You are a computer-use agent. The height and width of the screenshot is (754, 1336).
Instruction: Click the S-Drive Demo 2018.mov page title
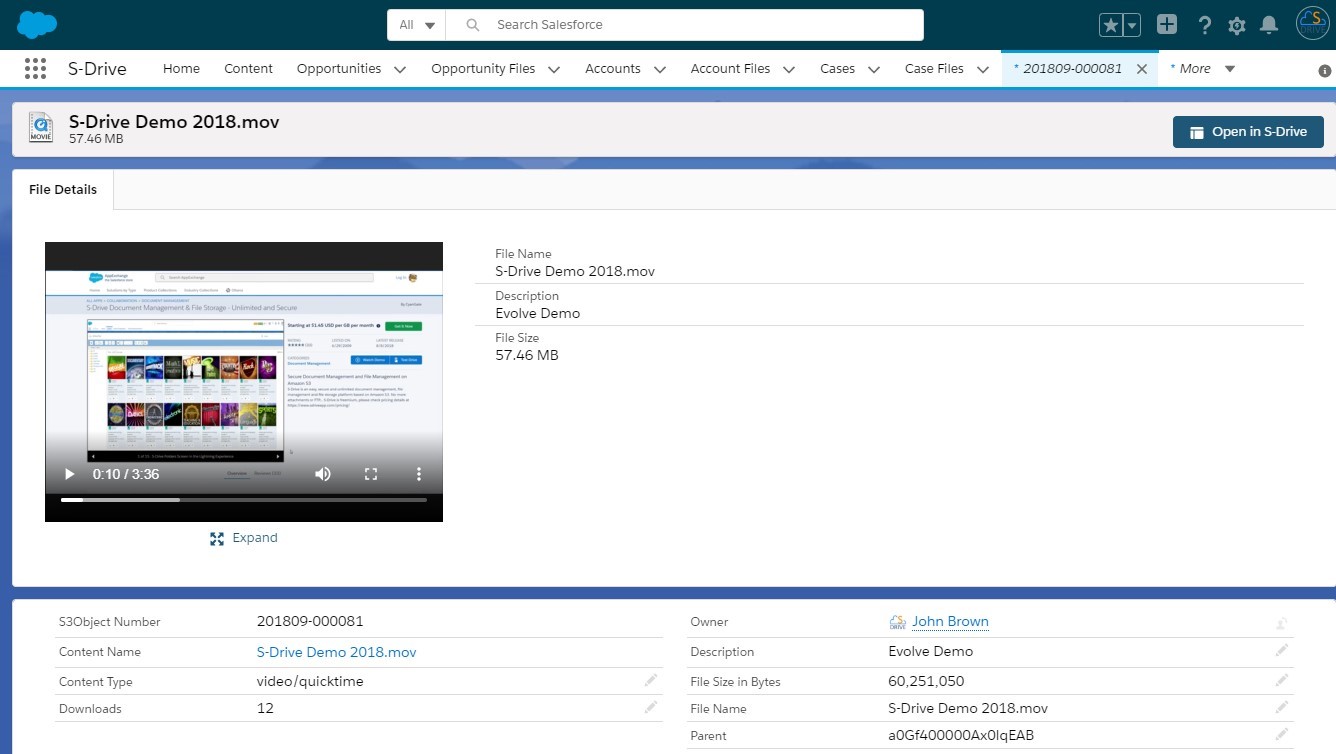click(x=174, y=122)
